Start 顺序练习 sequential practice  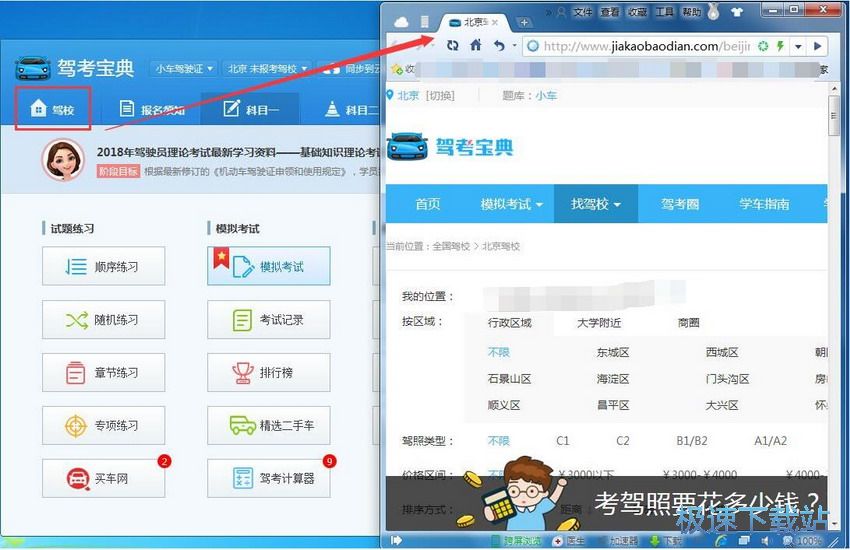(104, 266)
